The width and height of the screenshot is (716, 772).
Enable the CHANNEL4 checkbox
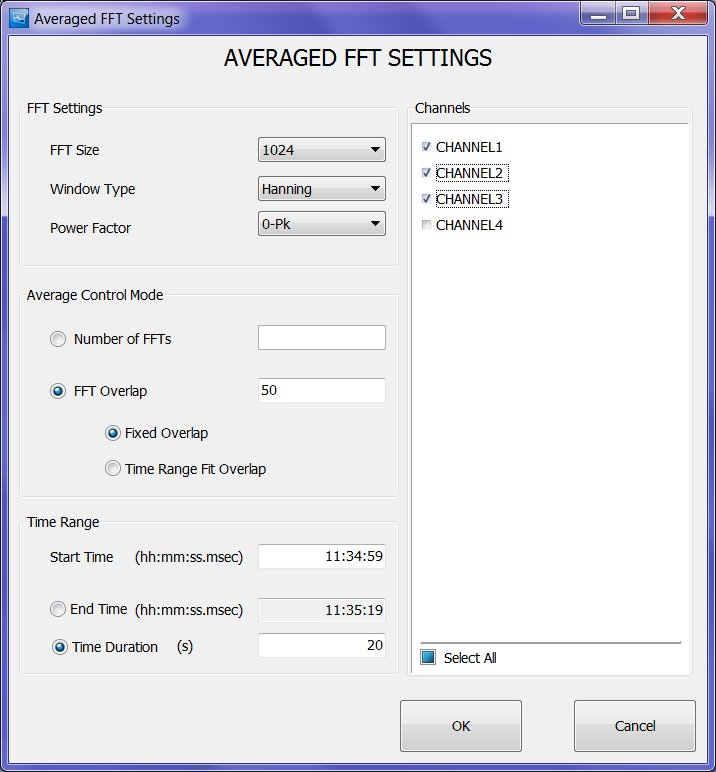426,225
